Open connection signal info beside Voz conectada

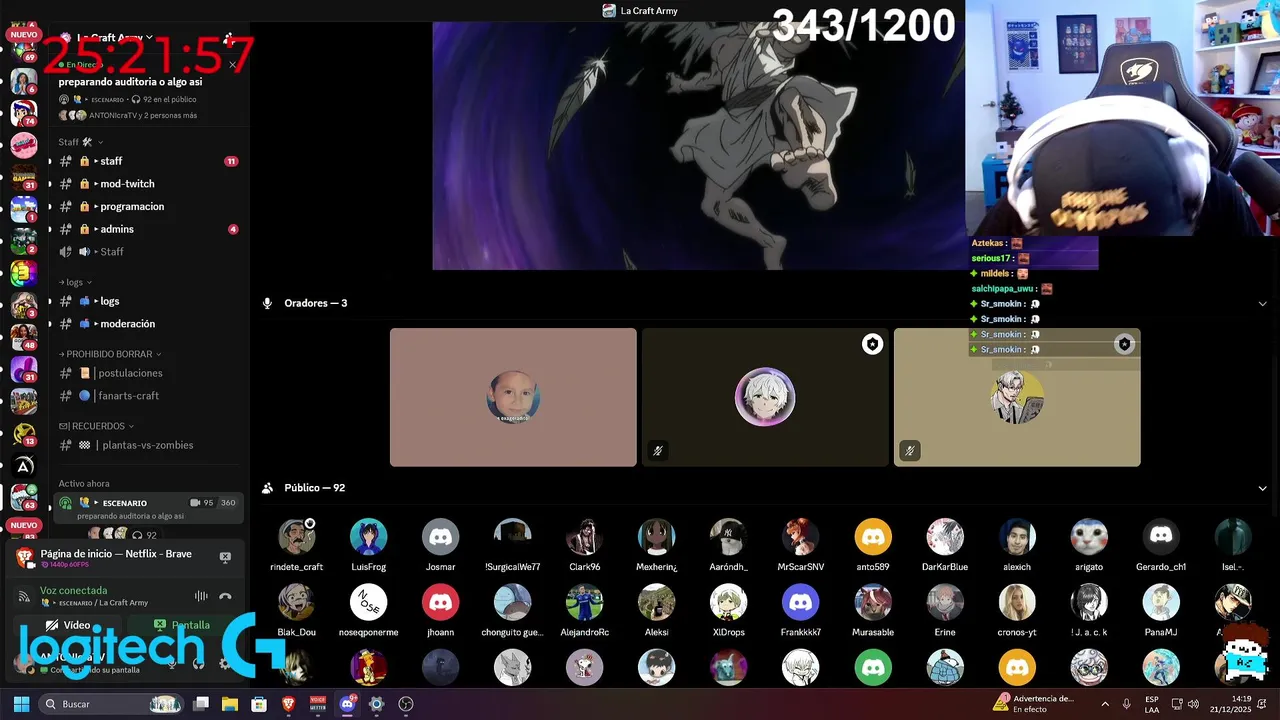pos(24,596)
